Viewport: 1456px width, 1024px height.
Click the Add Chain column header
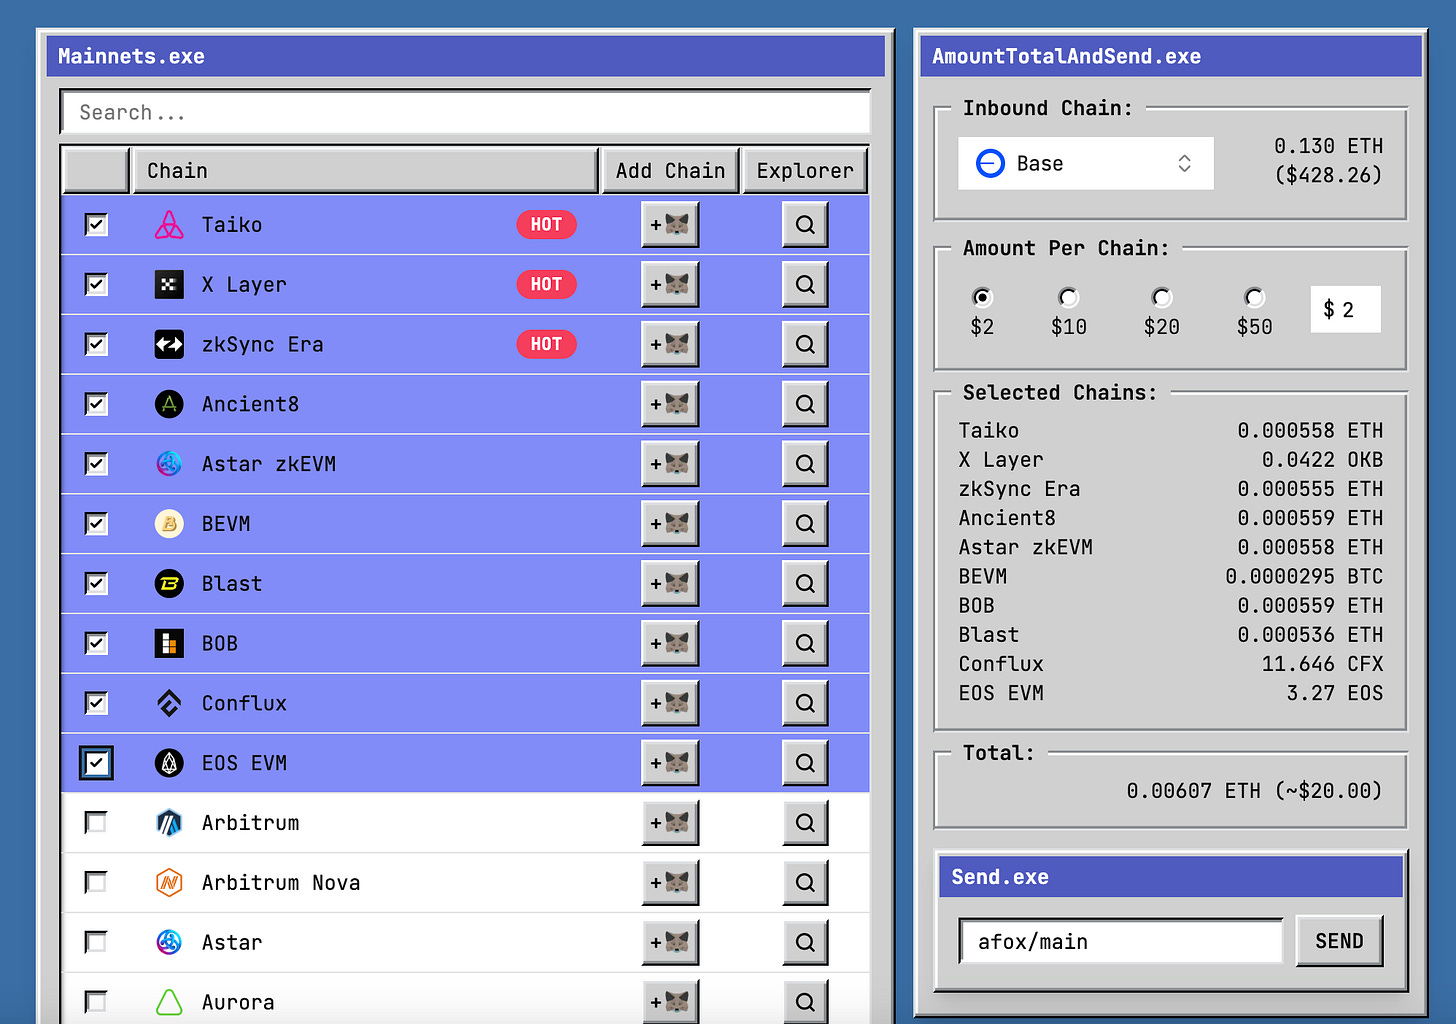click(x=670, y=171)
